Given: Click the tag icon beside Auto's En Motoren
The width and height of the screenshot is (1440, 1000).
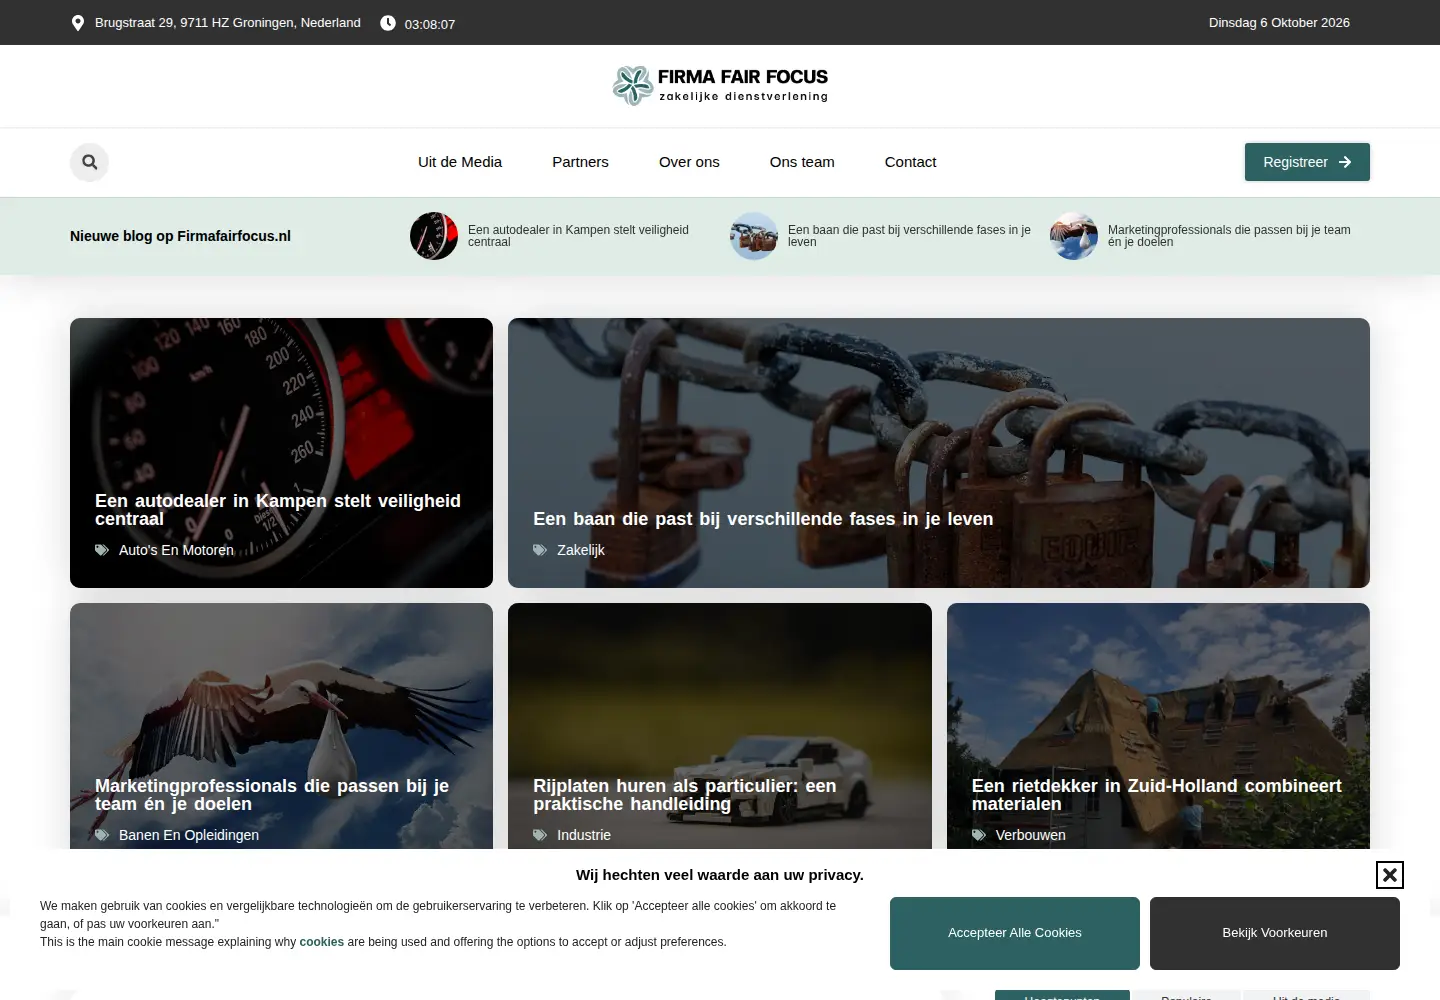Looking at the screenshot, I should tap(102, 550).
